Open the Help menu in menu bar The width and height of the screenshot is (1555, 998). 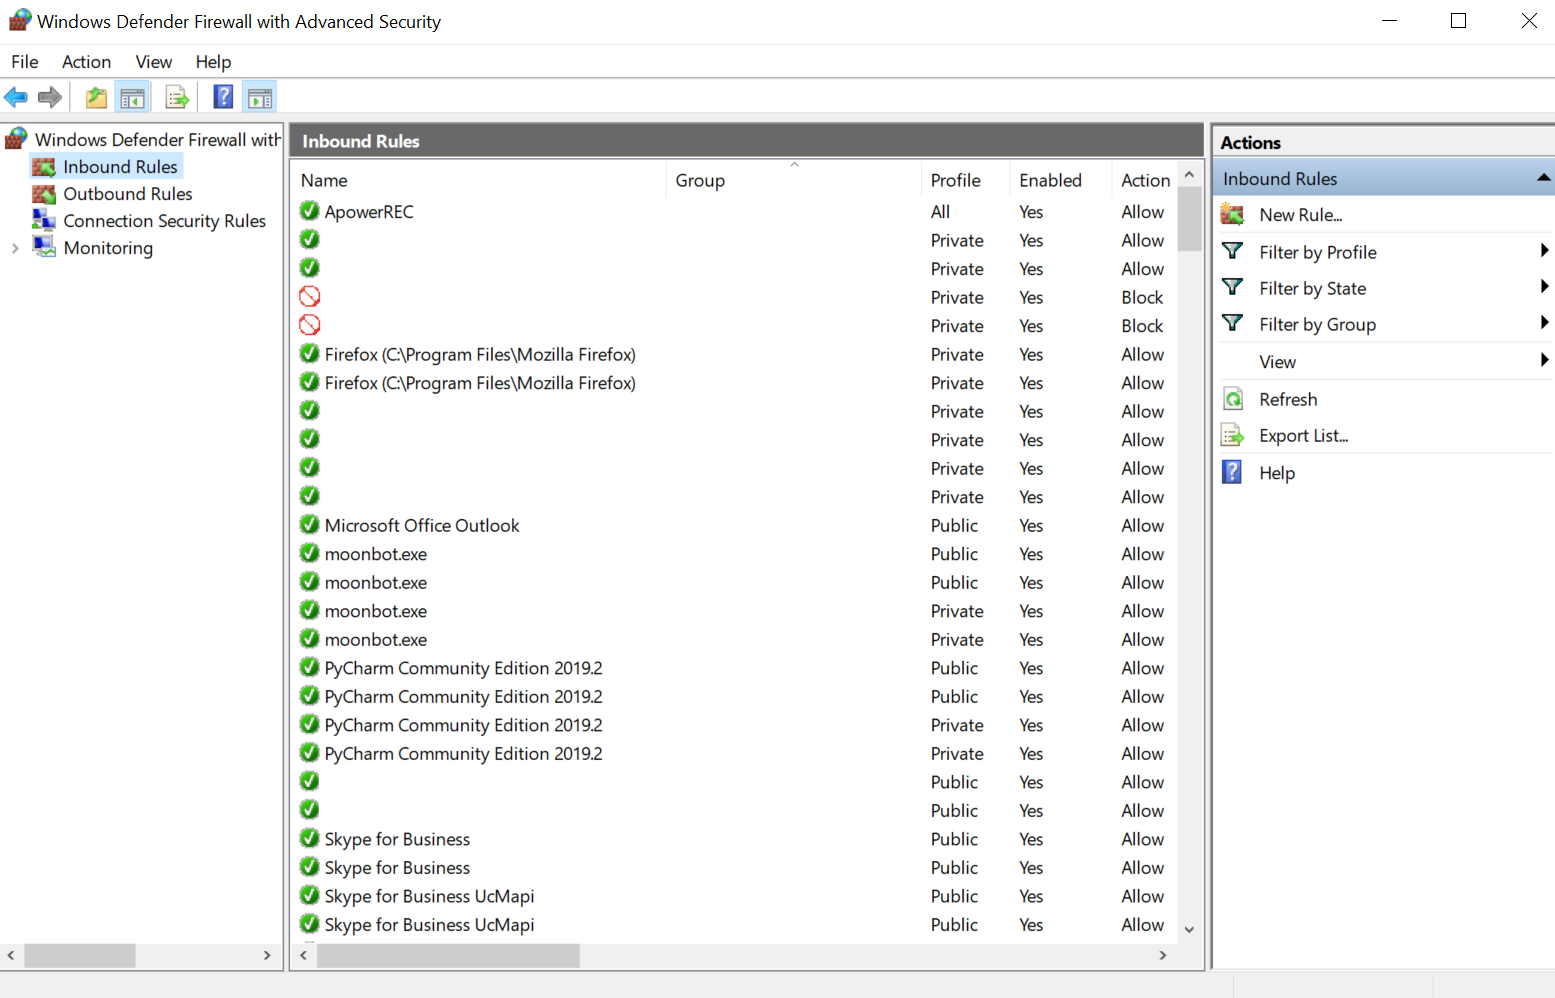(x=213, y=62)
